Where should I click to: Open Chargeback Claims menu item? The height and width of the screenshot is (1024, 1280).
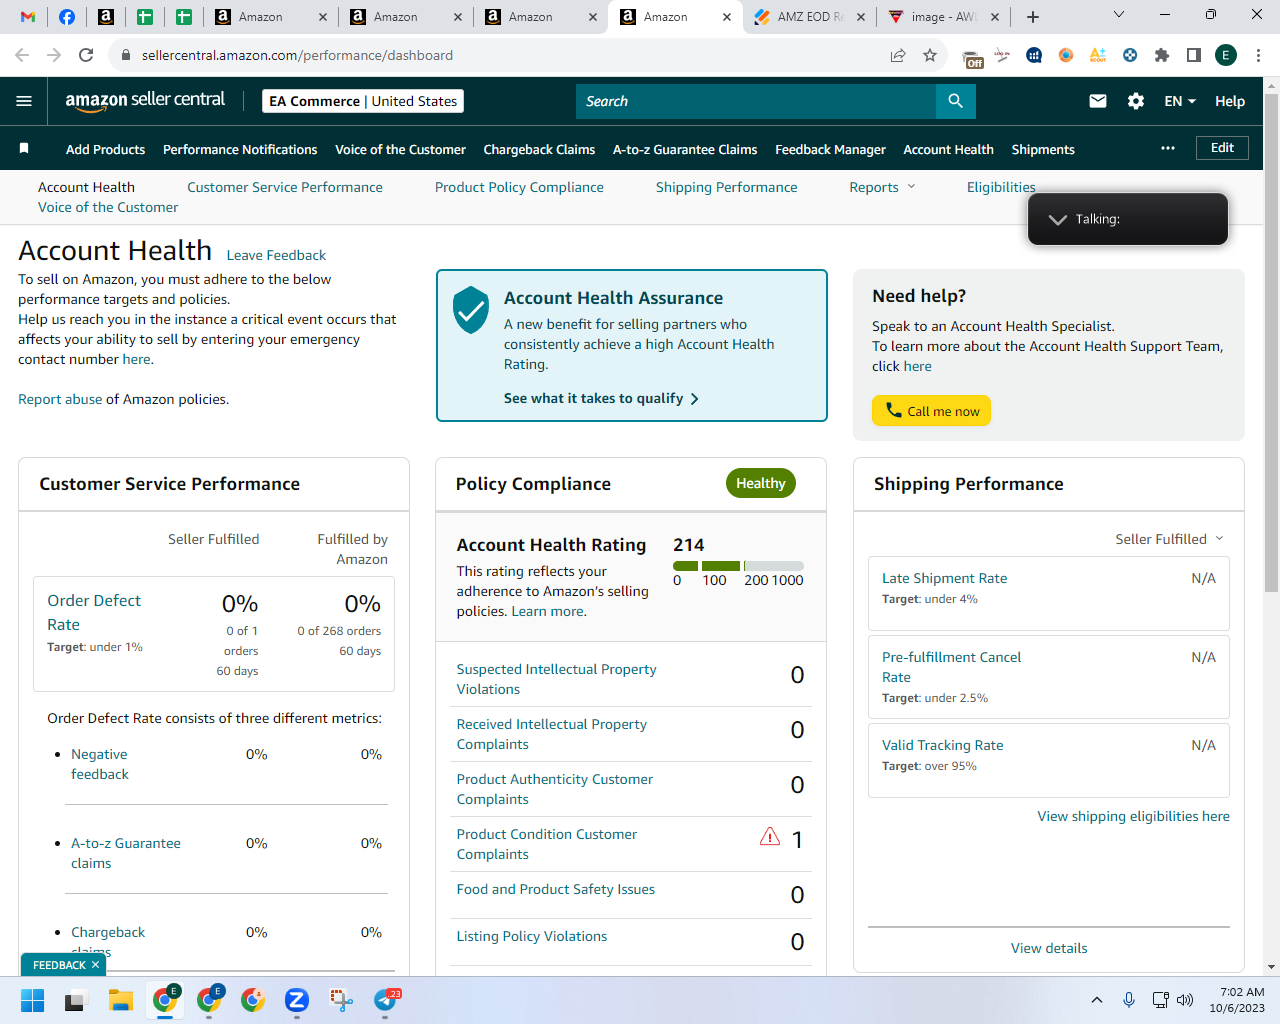click(539, 149)
